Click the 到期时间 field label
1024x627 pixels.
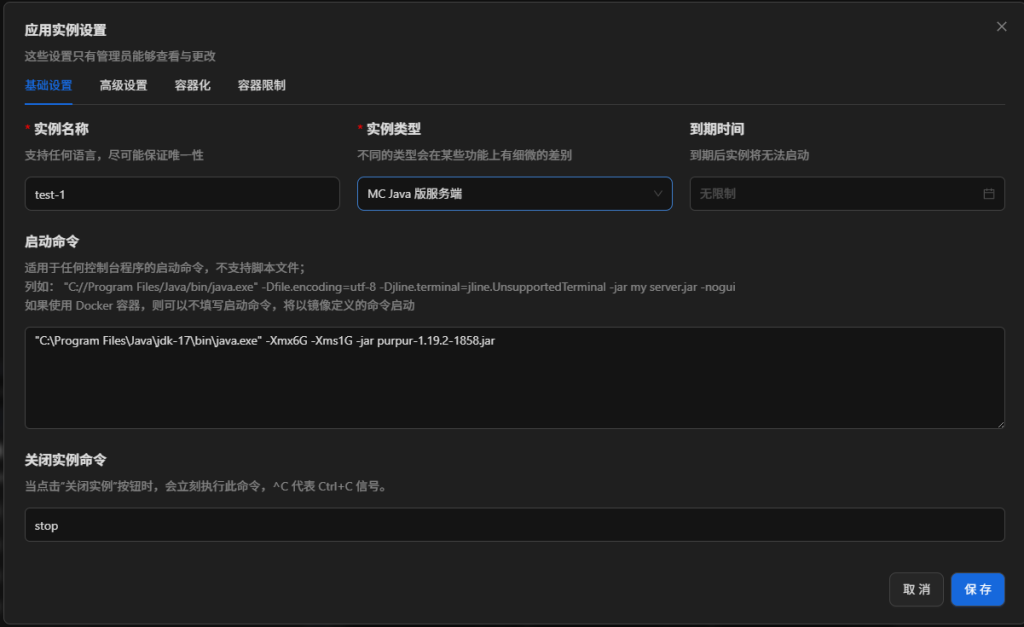(716, 129)
